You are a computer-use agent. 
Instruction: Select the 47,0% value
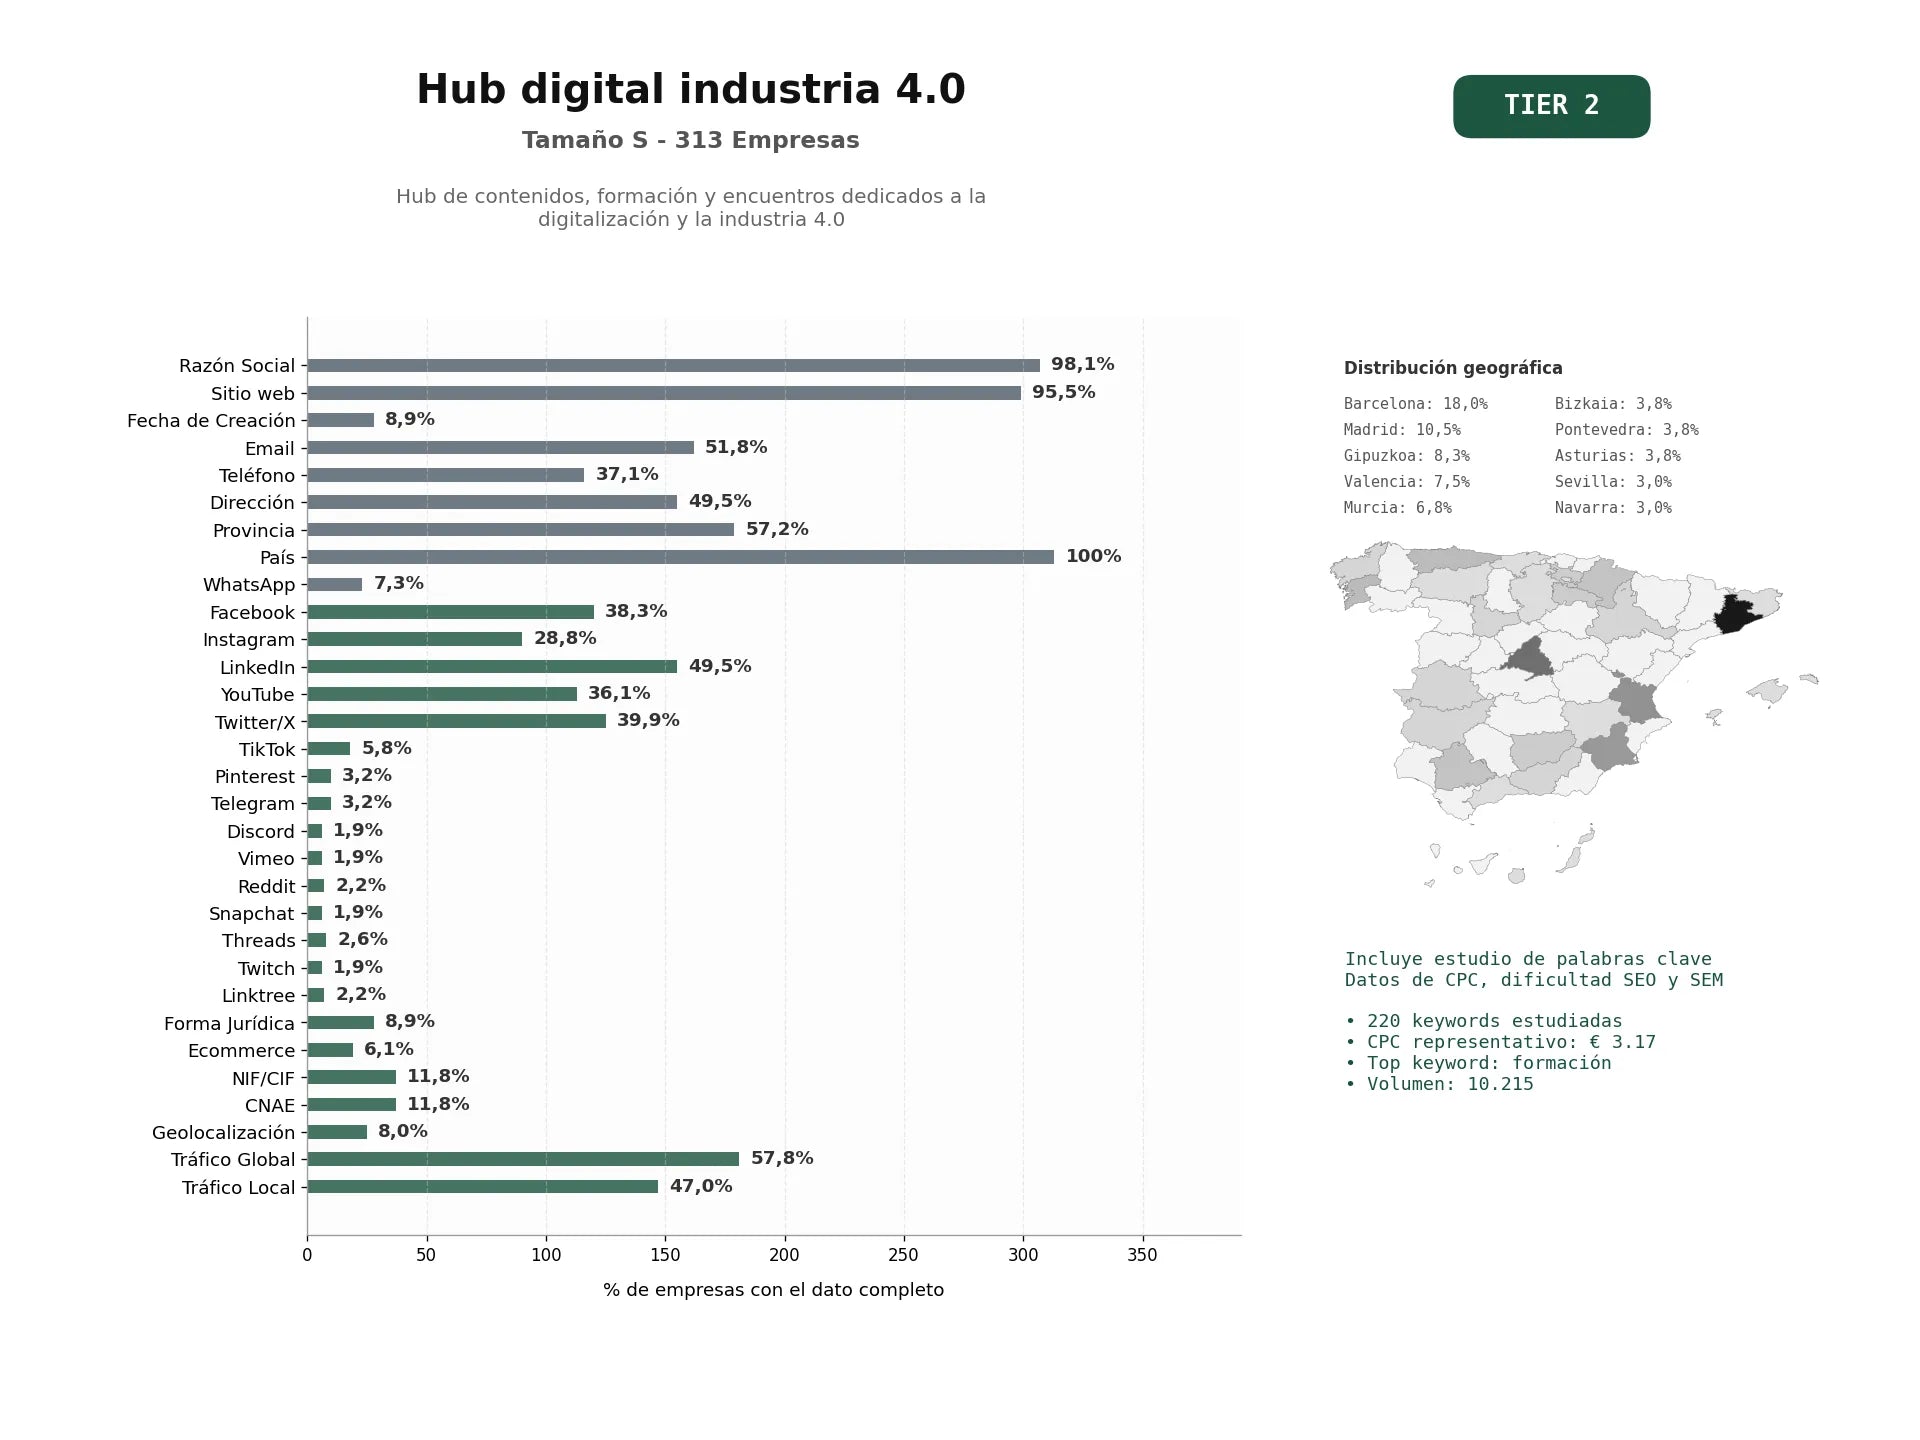(x=701, y=1186)
